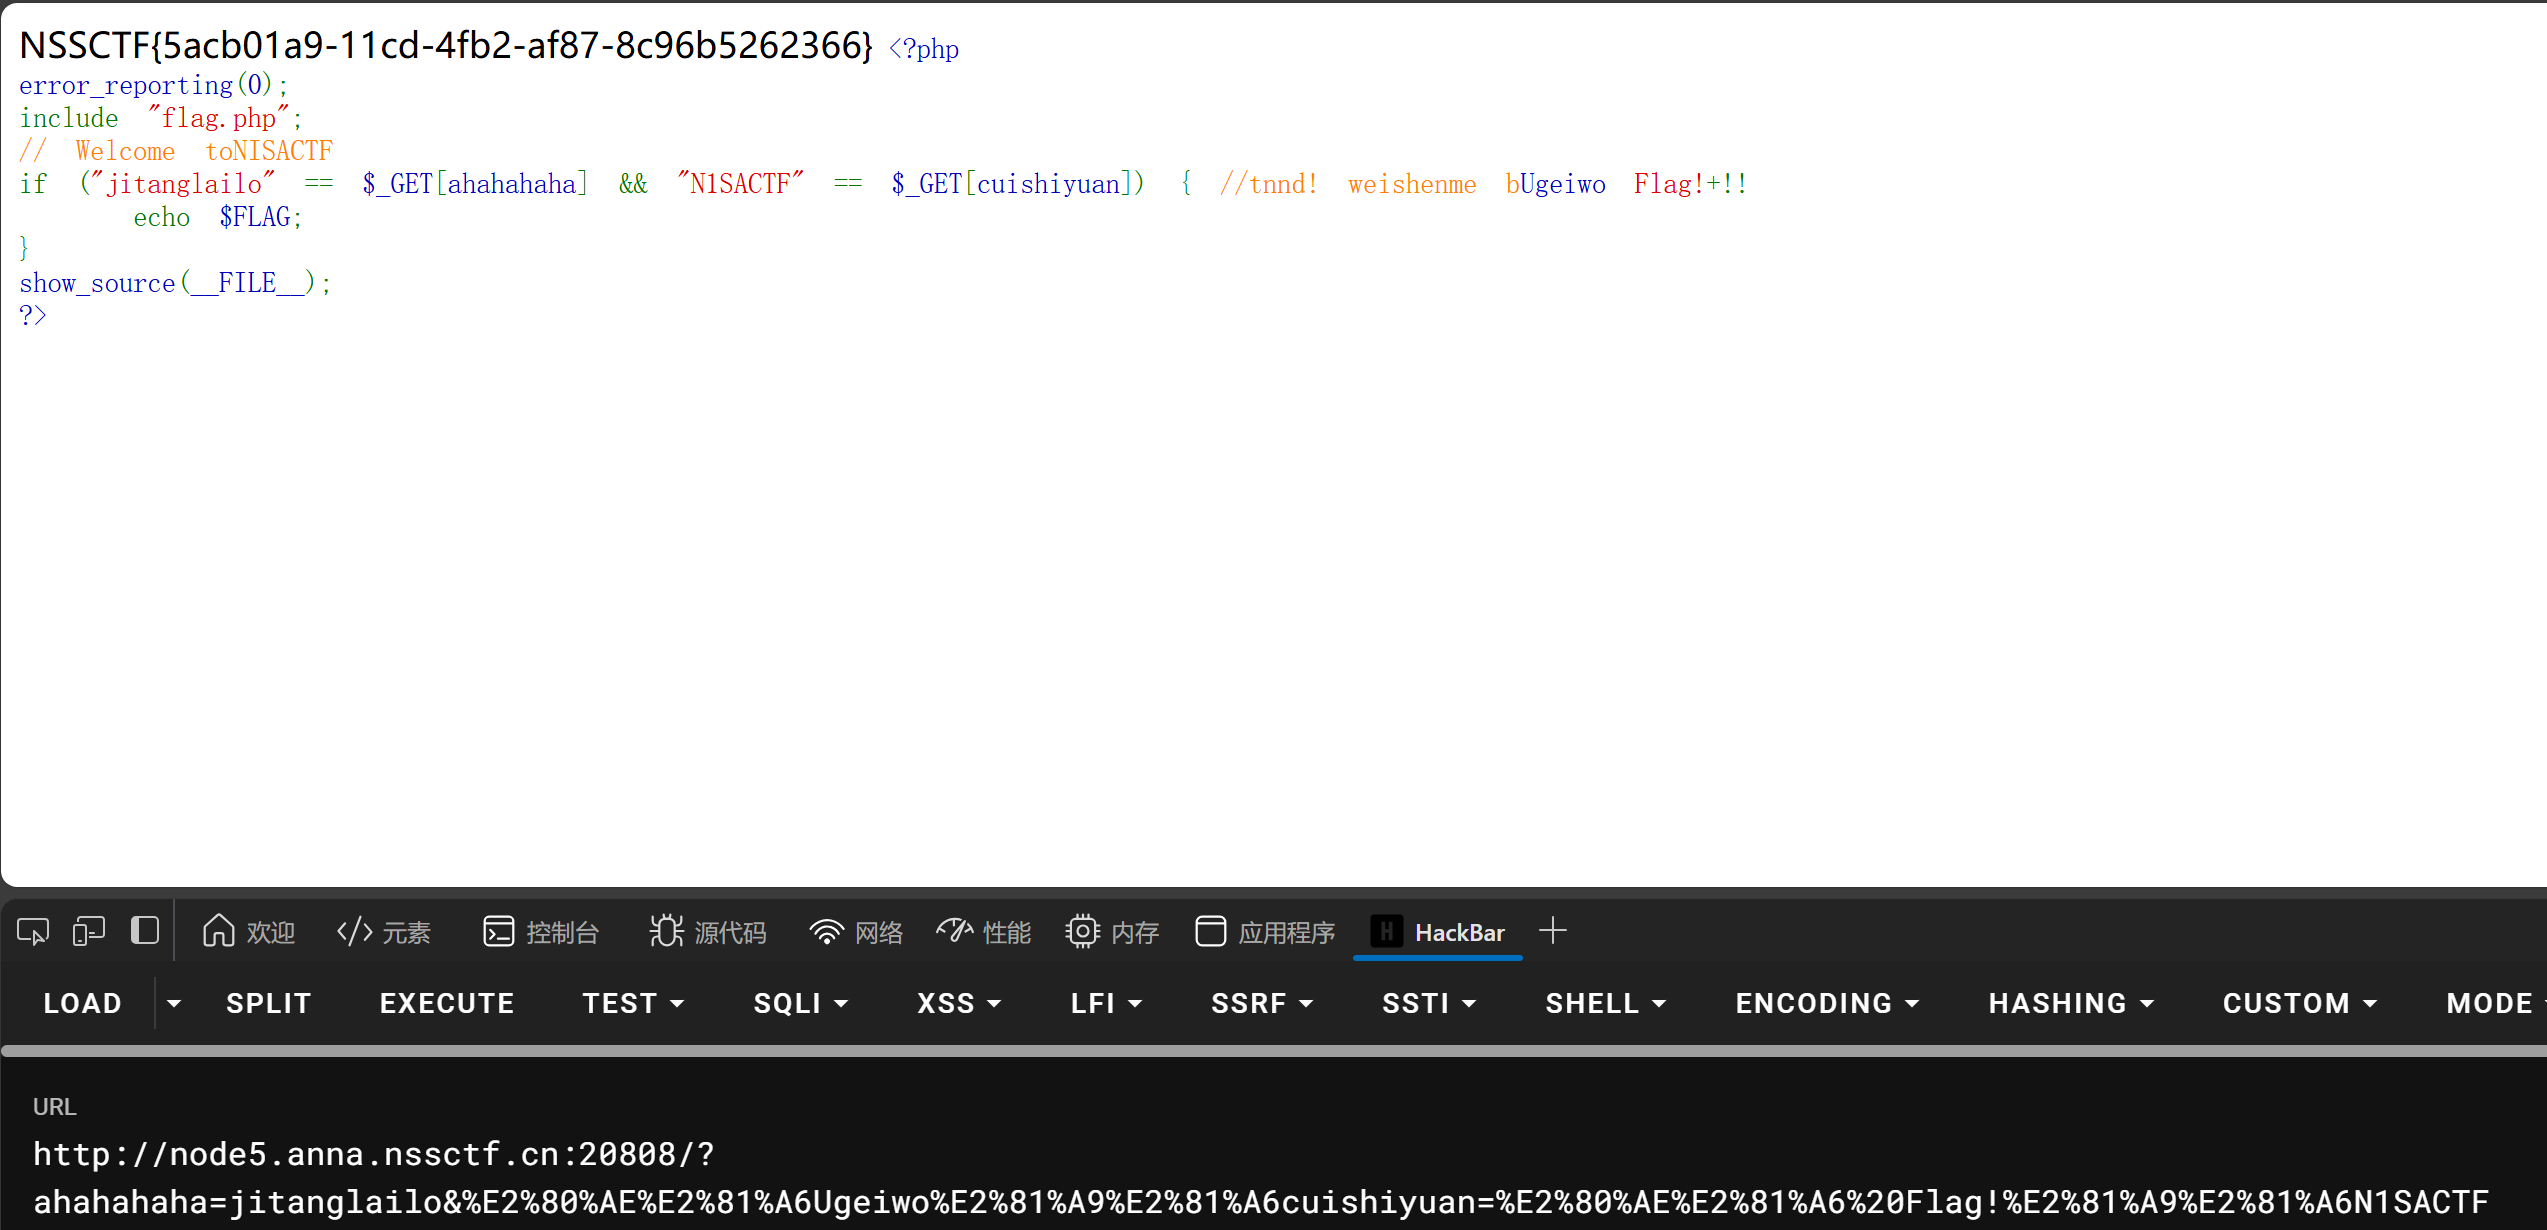2547x1230 pixels.
Task: Open the XSS dropdown menu
Action: click(958, 1003)
